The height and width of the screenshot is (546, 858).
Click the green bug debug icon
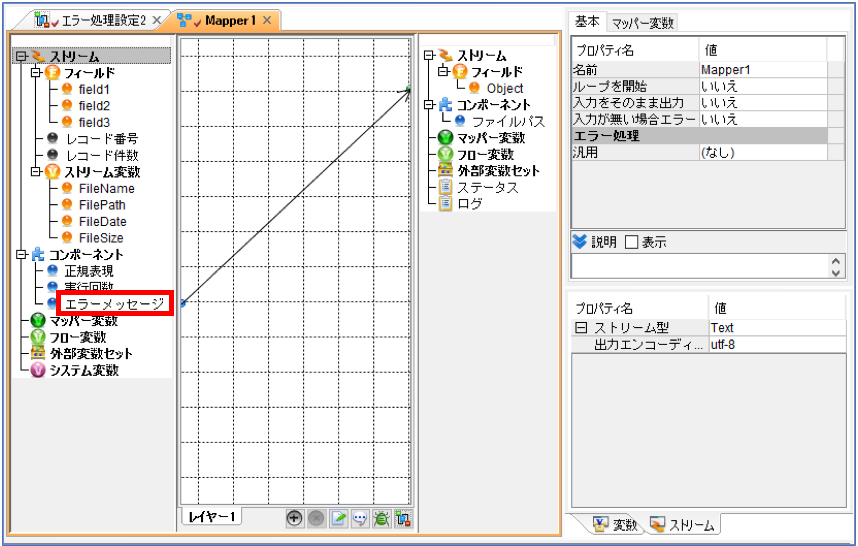[381, 518]
